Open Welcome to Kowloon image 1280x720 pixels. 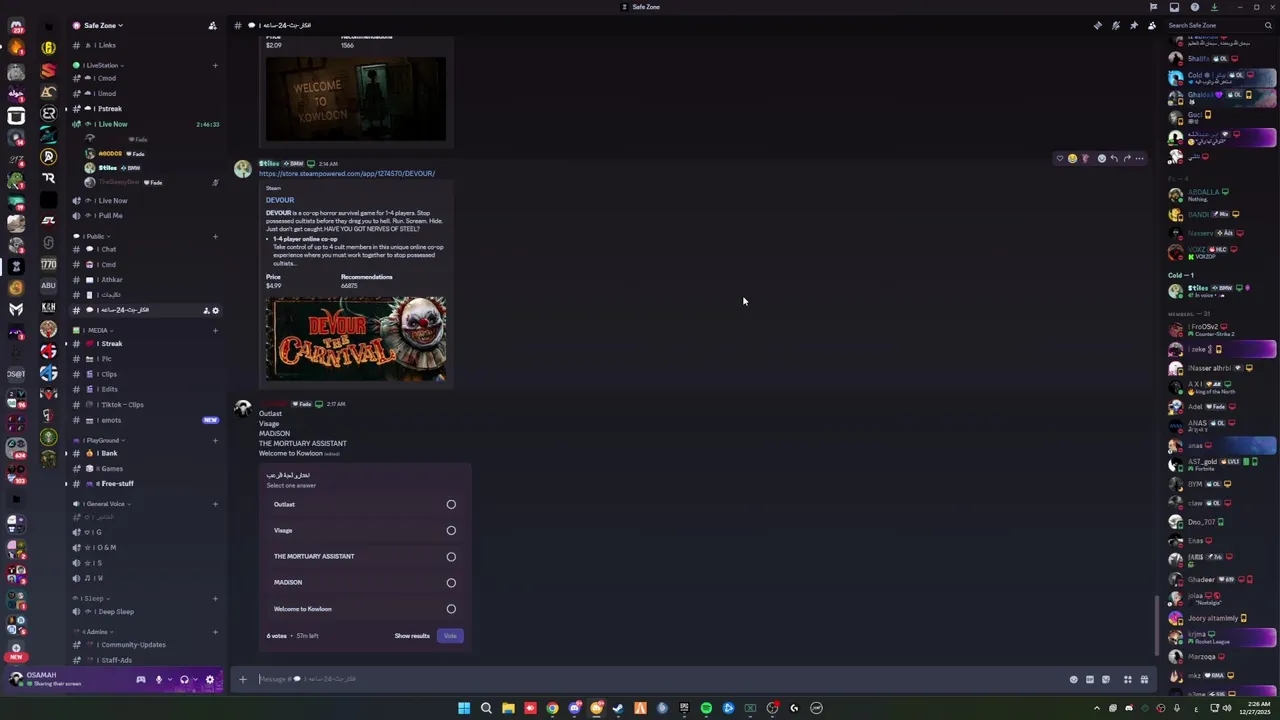356,98
